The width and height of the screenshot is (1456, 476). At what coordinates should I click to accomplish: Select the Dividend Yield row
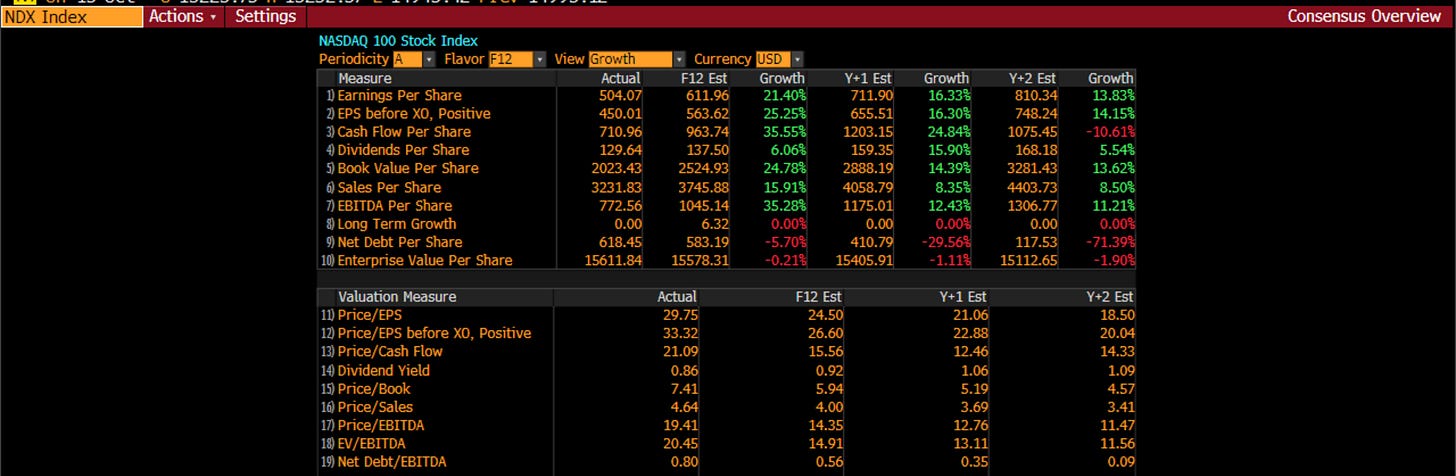726,370
